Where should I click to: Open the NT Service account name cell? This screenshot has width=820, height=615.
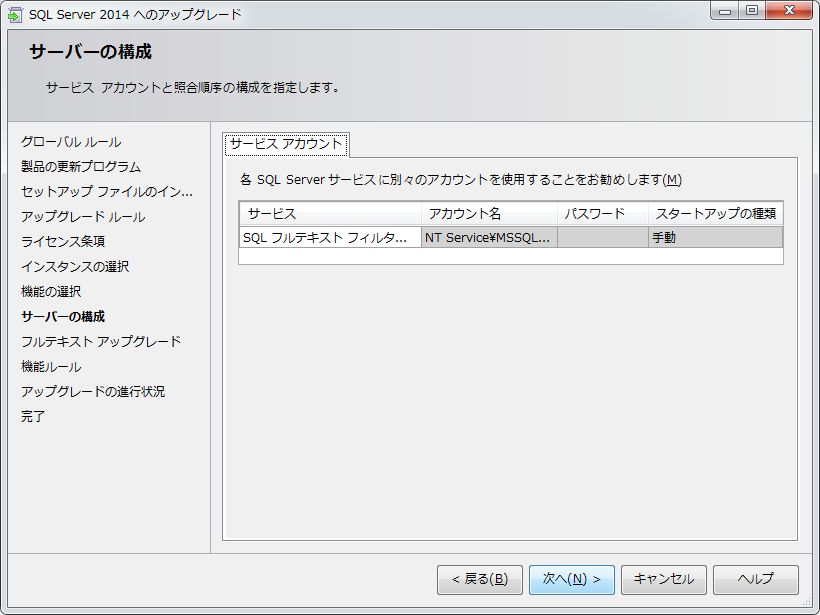pyautogui.click(x=489, y=238)
